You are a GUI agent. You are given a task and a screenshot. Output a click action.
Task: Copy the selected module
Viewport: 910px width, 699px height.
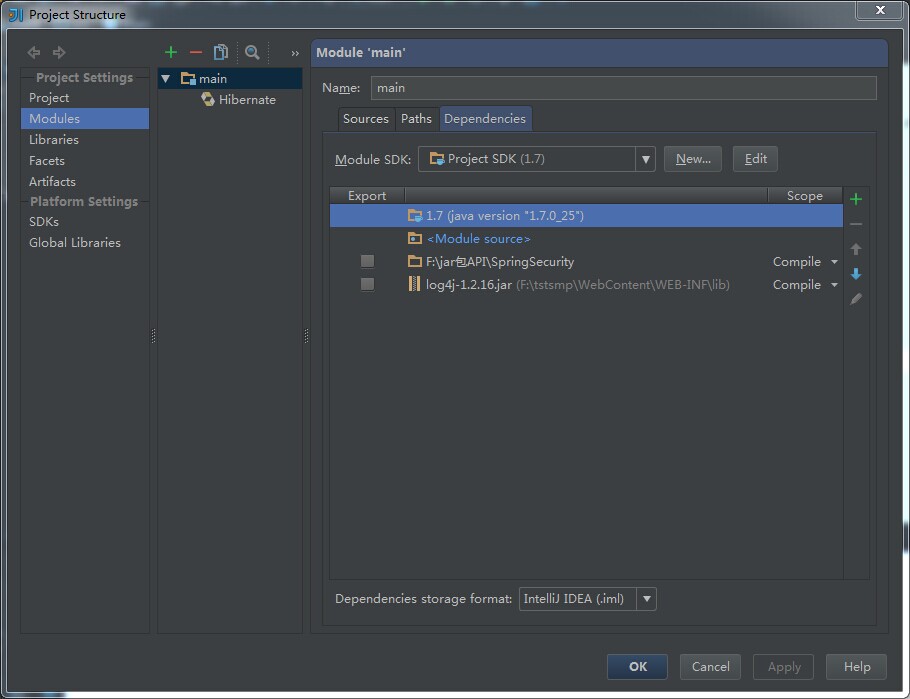click(221, 52)
